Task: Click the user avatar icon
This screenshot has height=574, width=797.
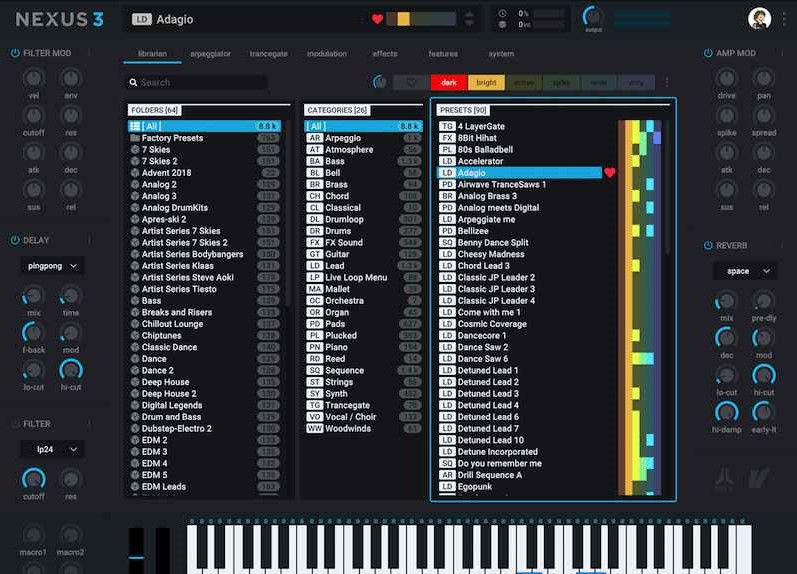Action: coord(759,19)
